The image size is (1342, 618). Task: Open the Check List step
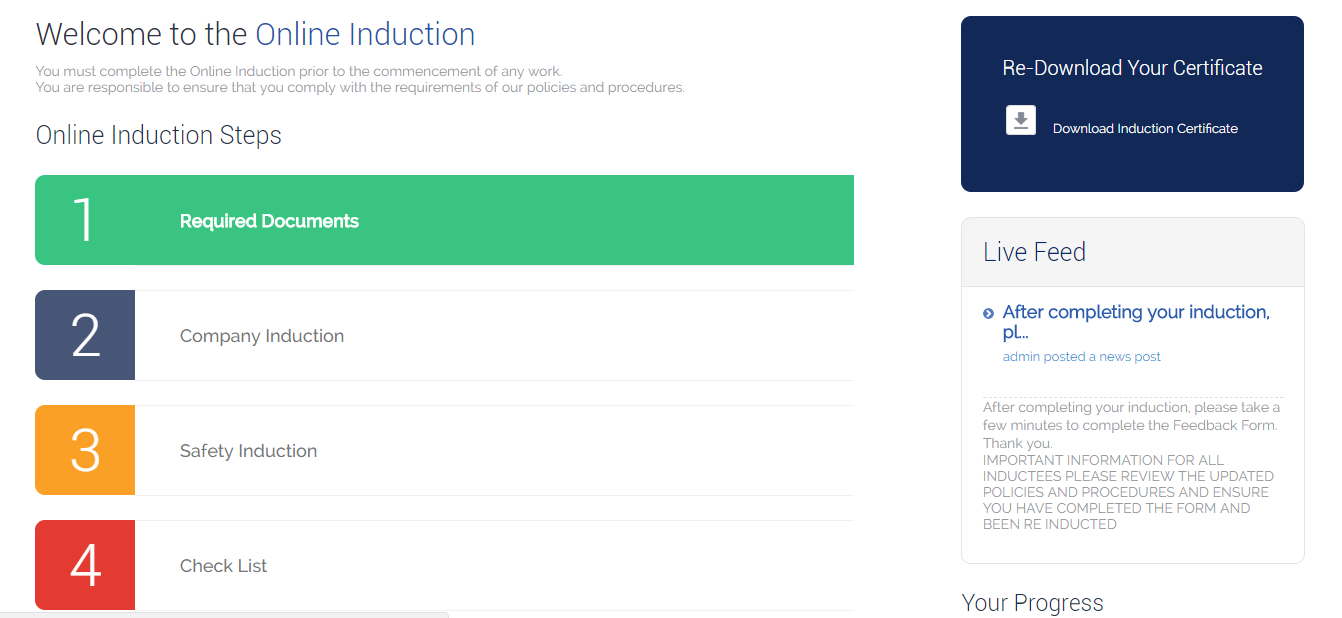(223, 566)
